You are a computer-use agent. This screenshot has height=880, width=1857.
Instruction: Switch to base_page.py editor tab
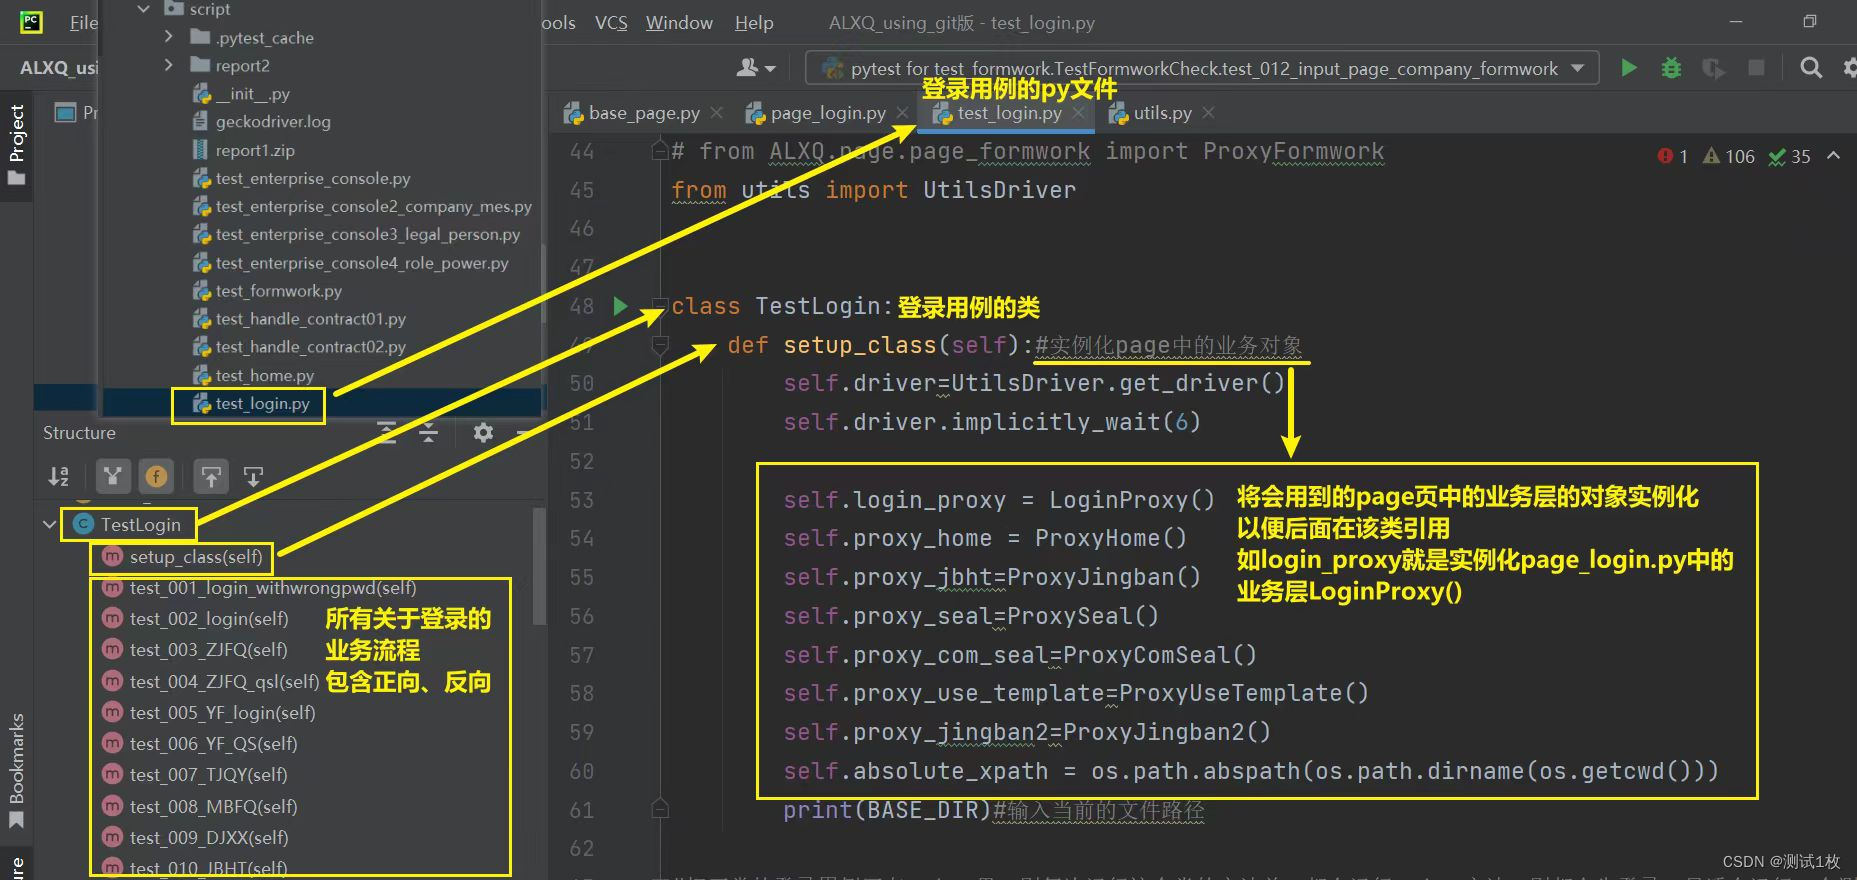(x=644, y=113)
